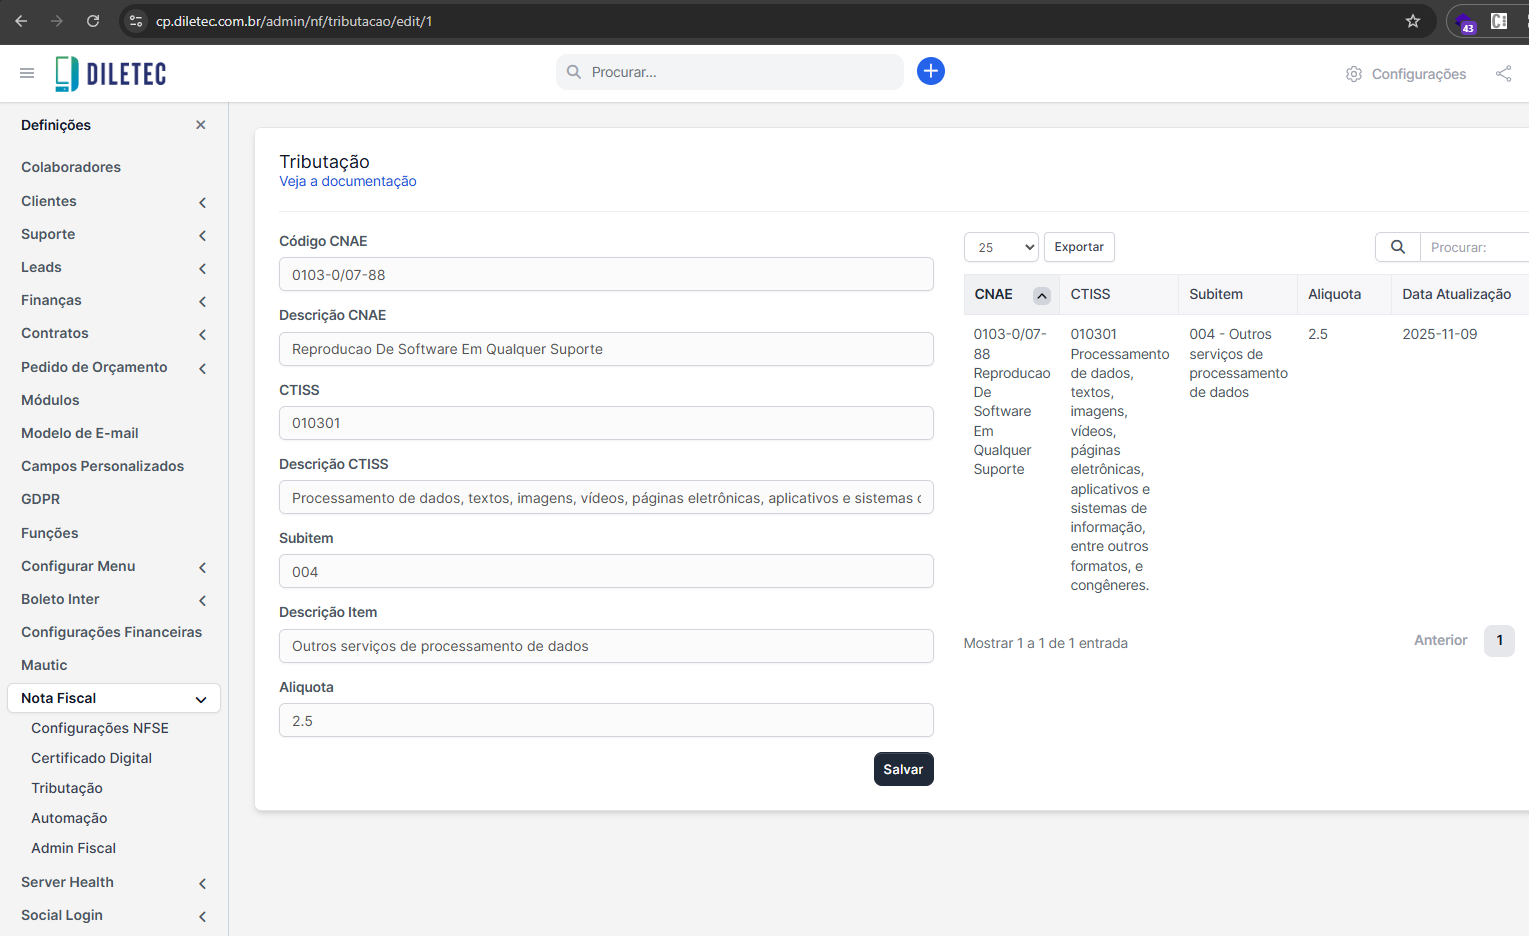Bookmark page with the star icon
Viewport: 1529px width, 936px height.
[x=1412, y=21]
